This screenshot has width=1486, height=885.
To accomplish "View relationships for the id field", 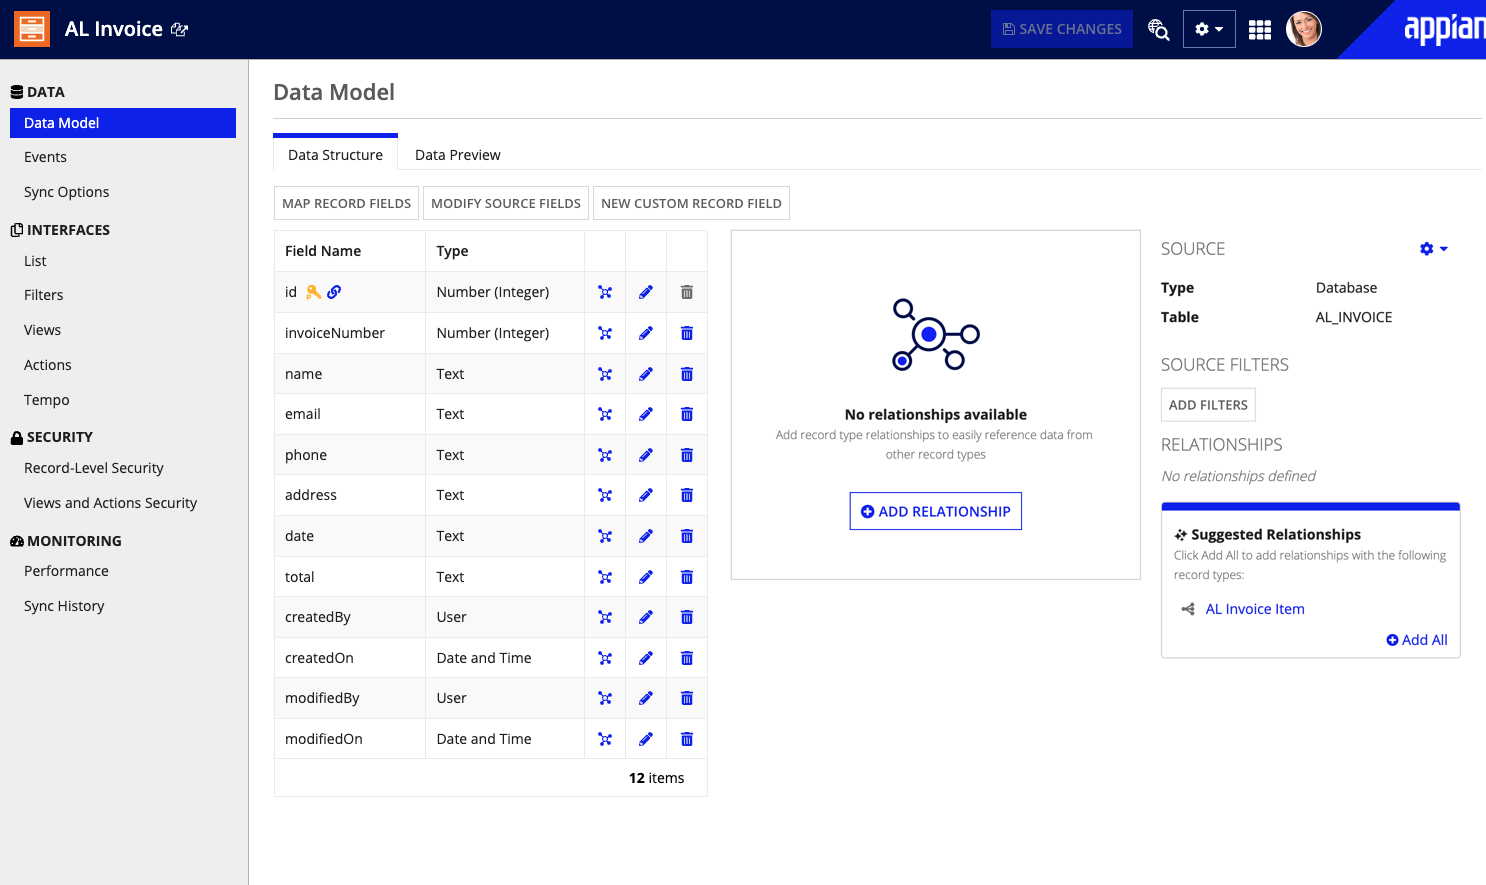I will click(x=605, y=292).
